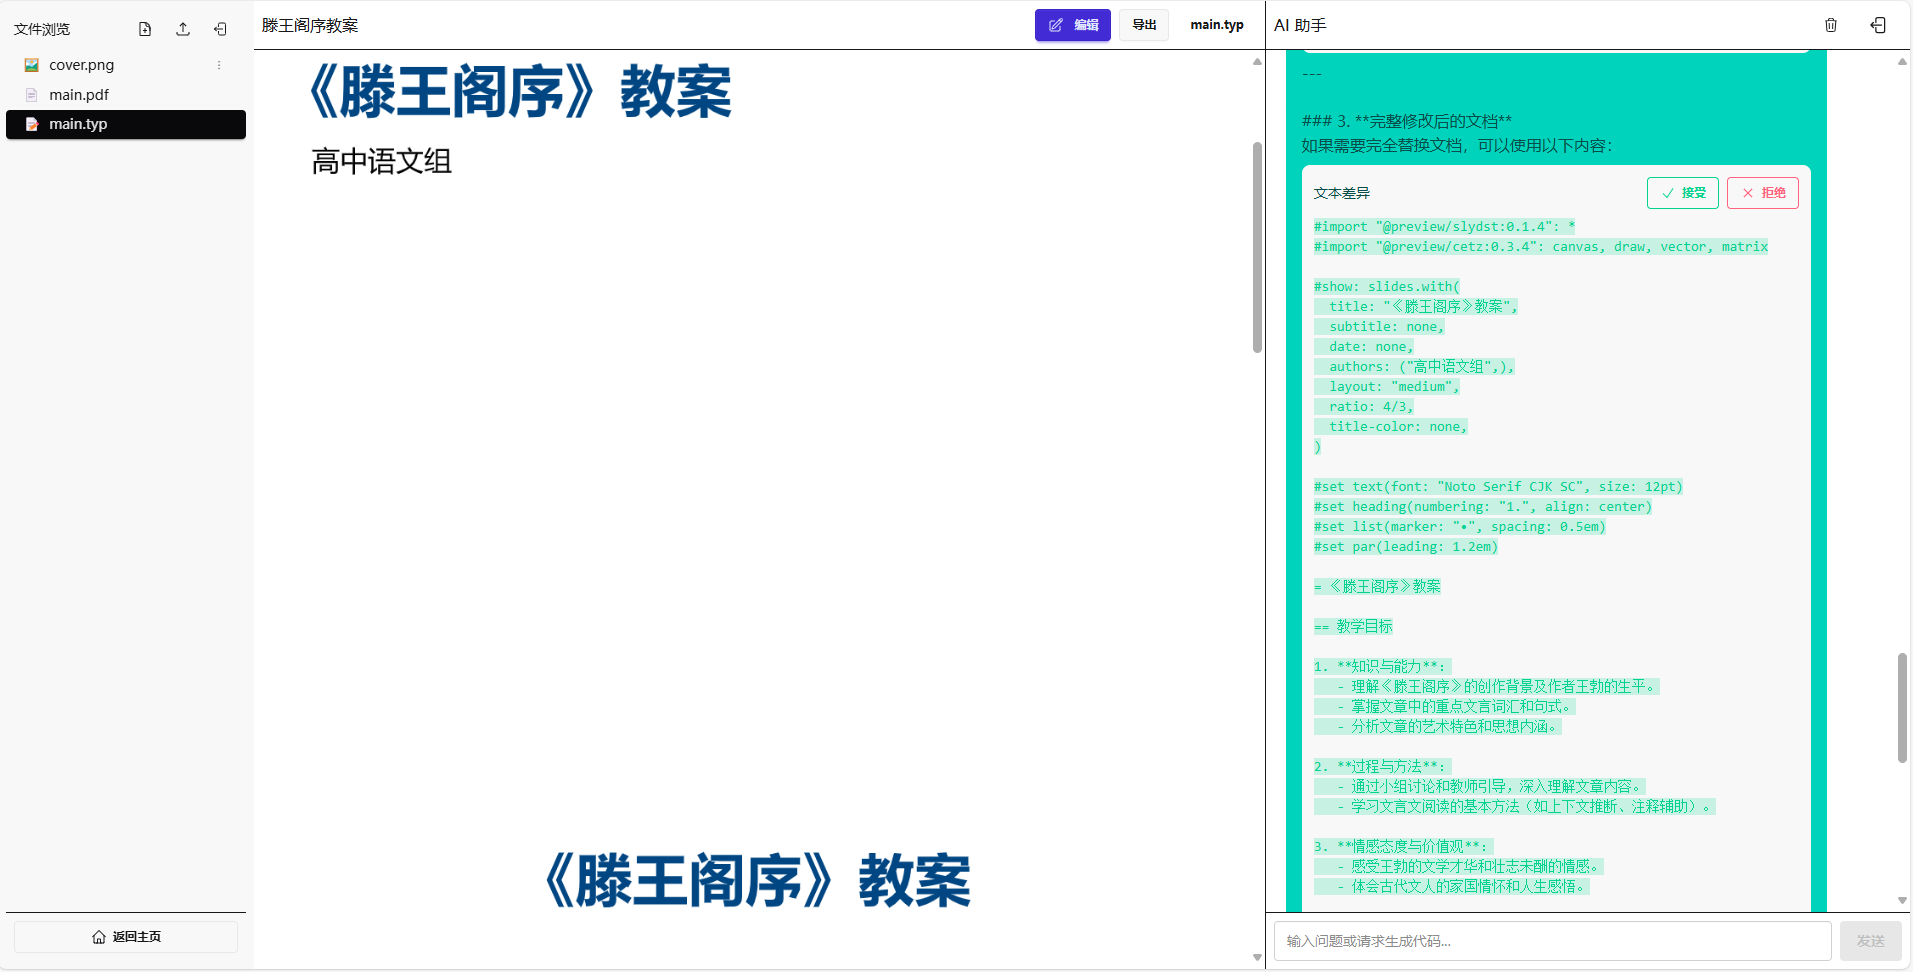1913x972 pixels.
Task: Select main.pdf in the file browser
Action: point(80,94)
